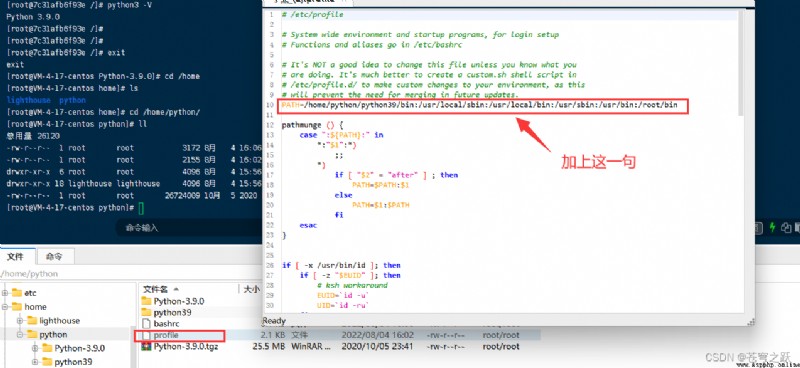Expand the etc folder node

[5, 293]
